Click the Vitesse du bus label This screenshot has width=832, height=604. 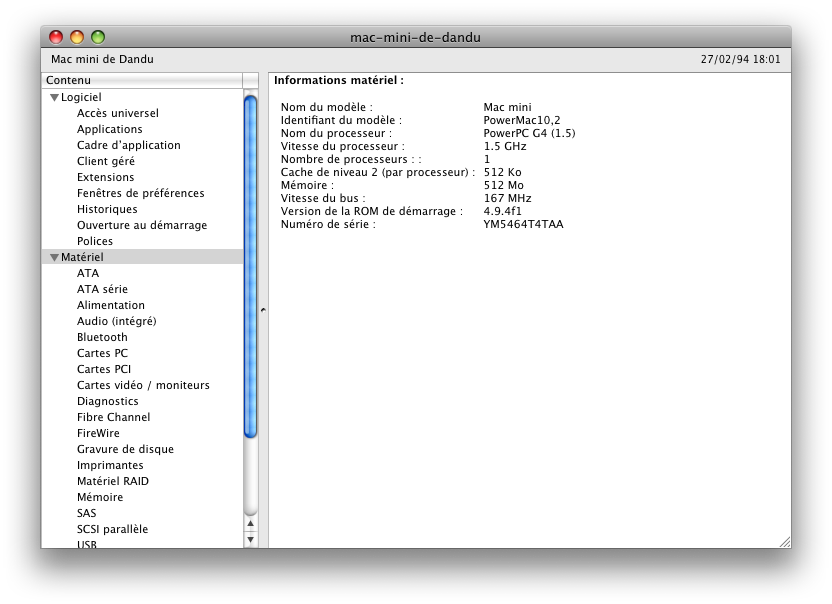coord(323,198)
